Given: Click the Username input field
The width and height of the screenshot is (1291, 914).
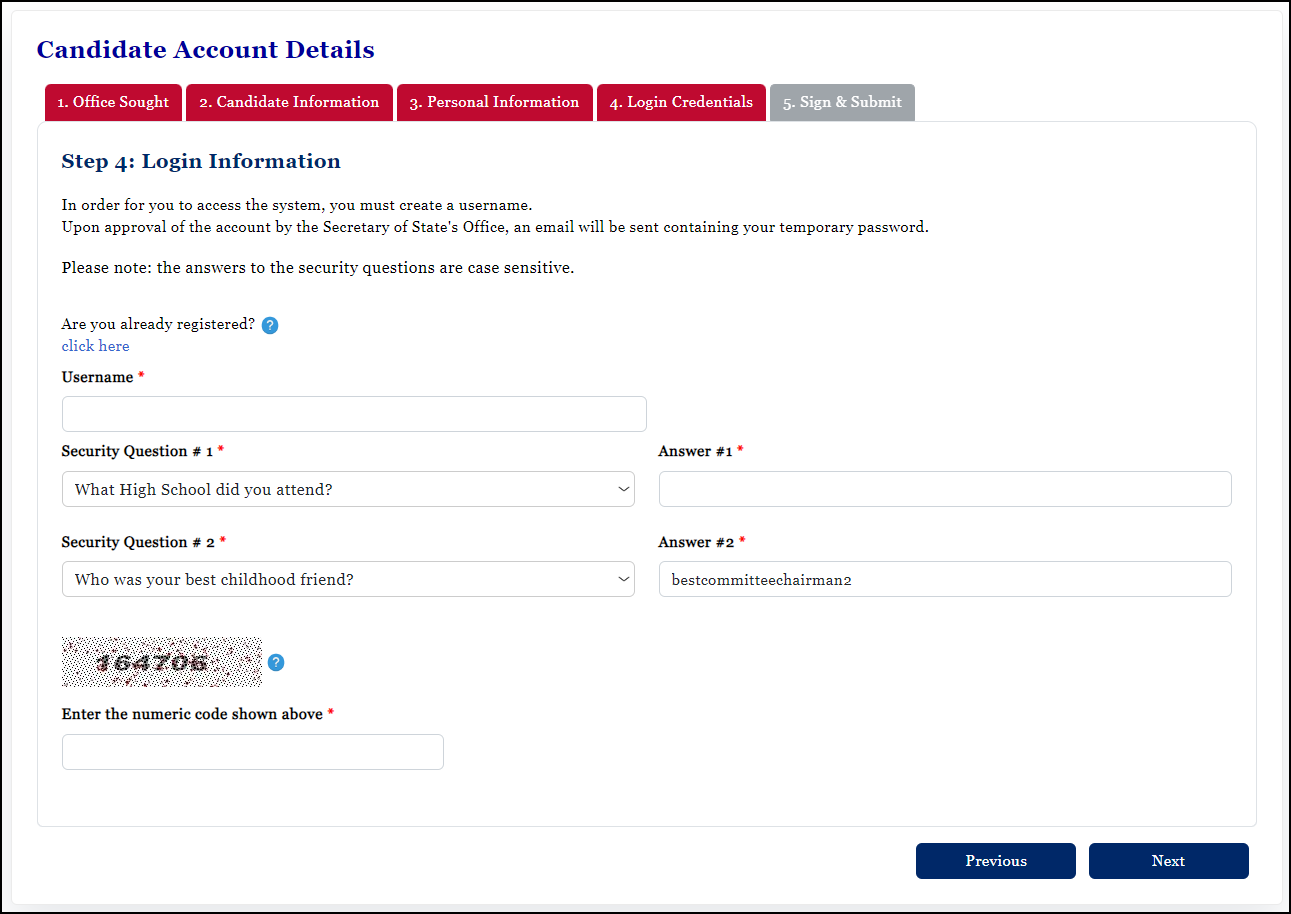Looking at the screenshot, I should pyautogui.click(x=354, y=413).
